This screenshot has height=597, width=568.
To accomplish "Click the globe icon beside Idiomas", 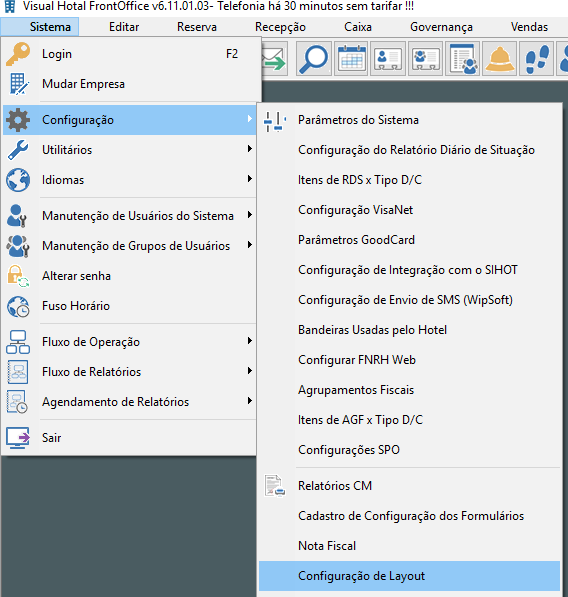I will tap(18, 180).
